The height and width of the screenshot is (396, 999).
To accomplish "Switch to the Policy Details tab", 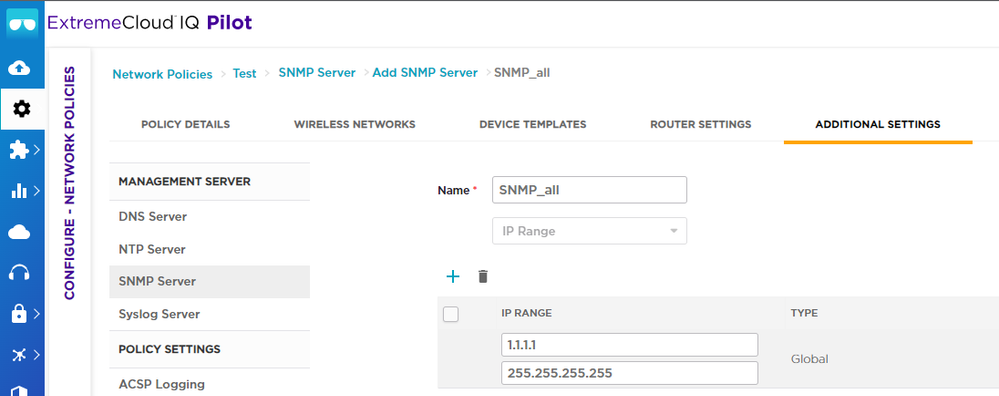I will (x=185, y=124).
